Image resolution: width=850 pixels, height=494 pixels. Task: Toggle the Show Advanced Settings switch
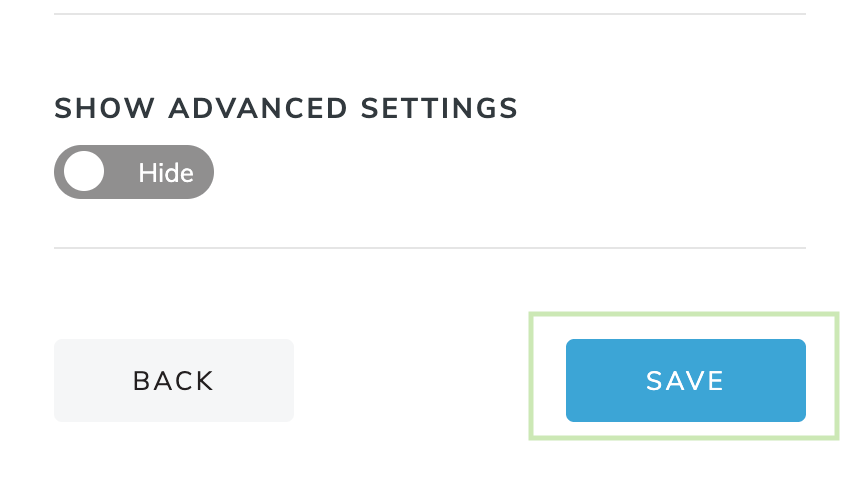coord(134,172)
